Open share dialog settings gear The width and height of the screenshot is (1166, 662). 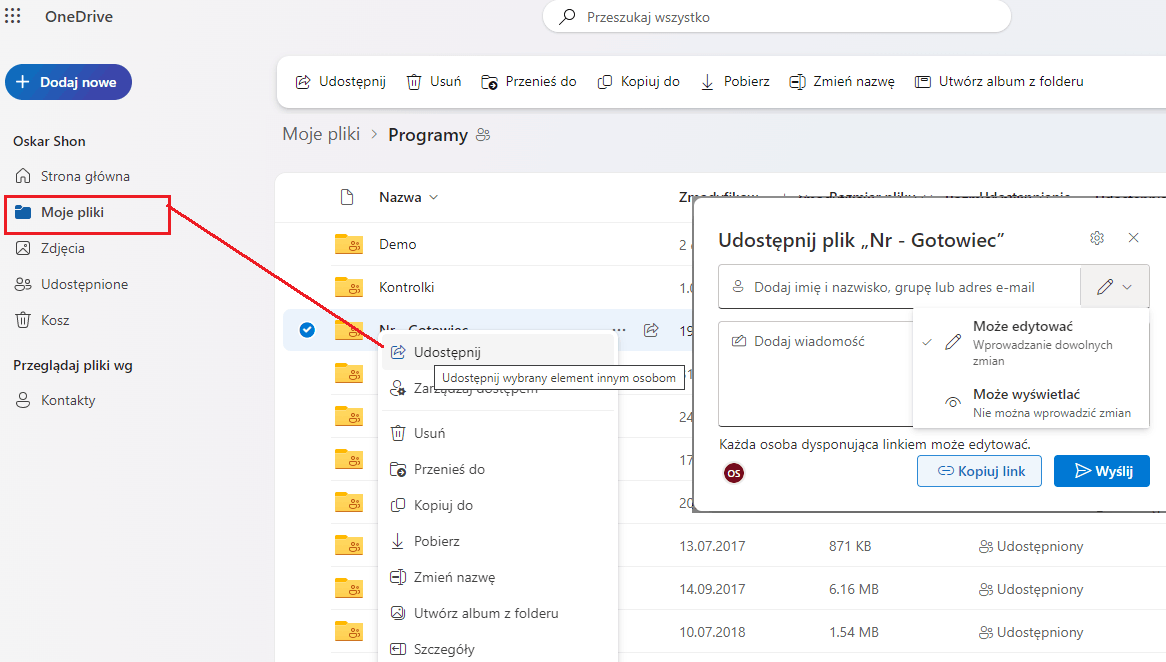point(1097,238)
